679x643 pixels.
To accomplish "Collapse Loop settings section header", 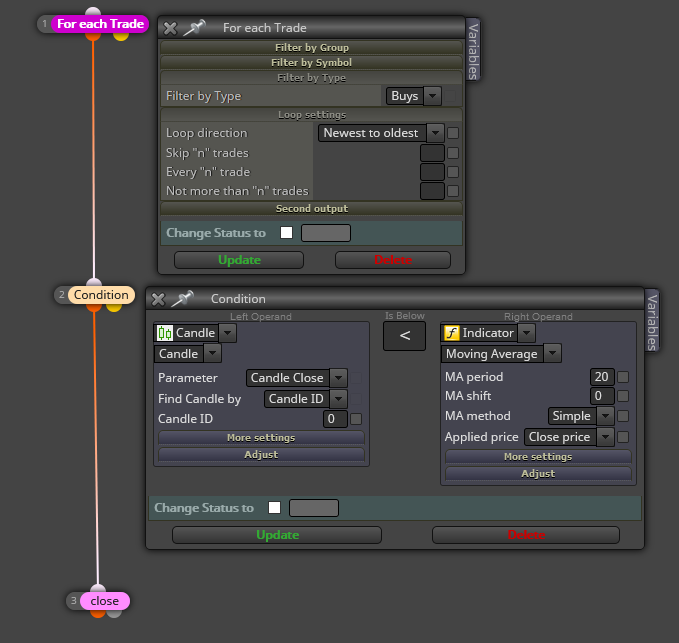I will click(x=311, y=115).
